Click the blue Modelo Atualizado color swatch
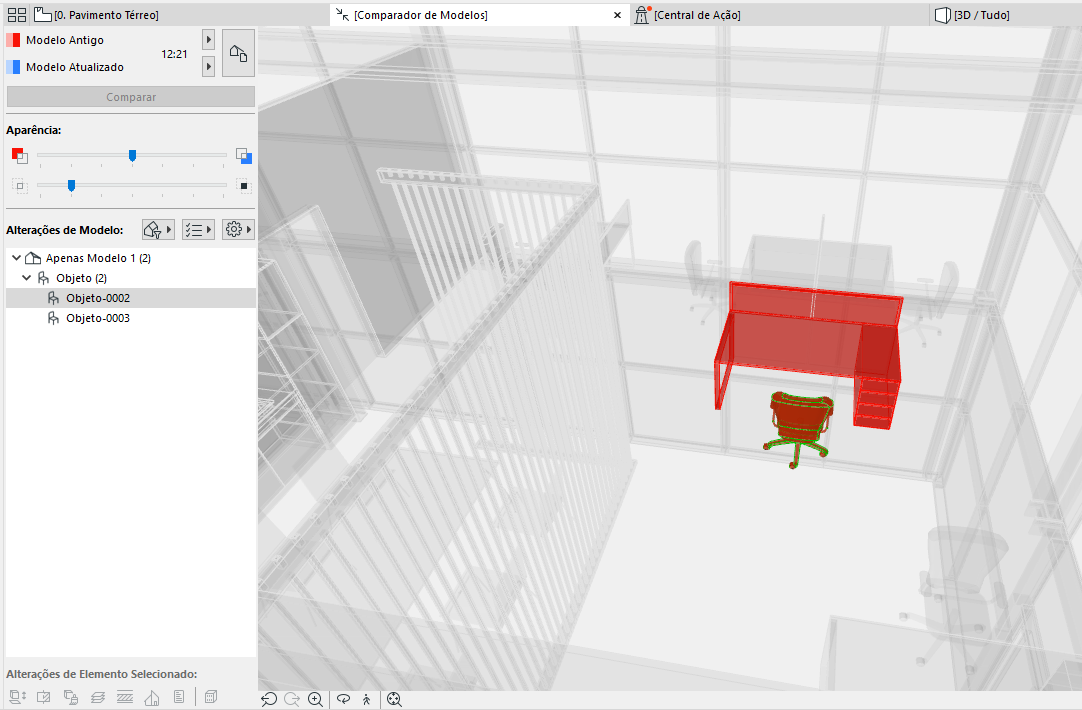1082x710 pixels. coord(13,67)
